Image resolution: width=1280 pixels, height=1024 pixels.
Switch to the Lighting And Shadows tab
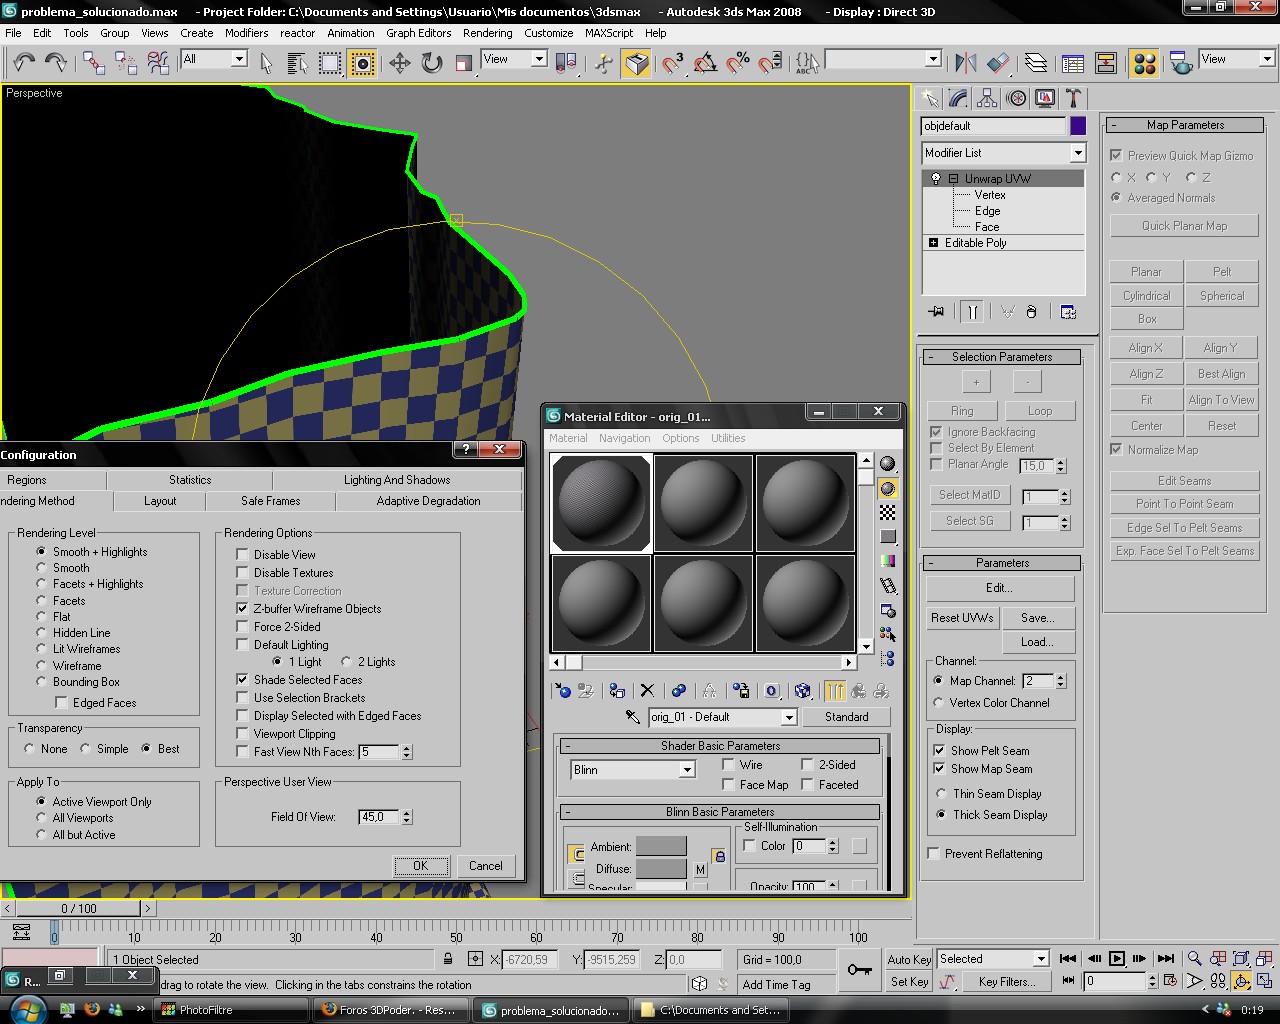point(397,480)
